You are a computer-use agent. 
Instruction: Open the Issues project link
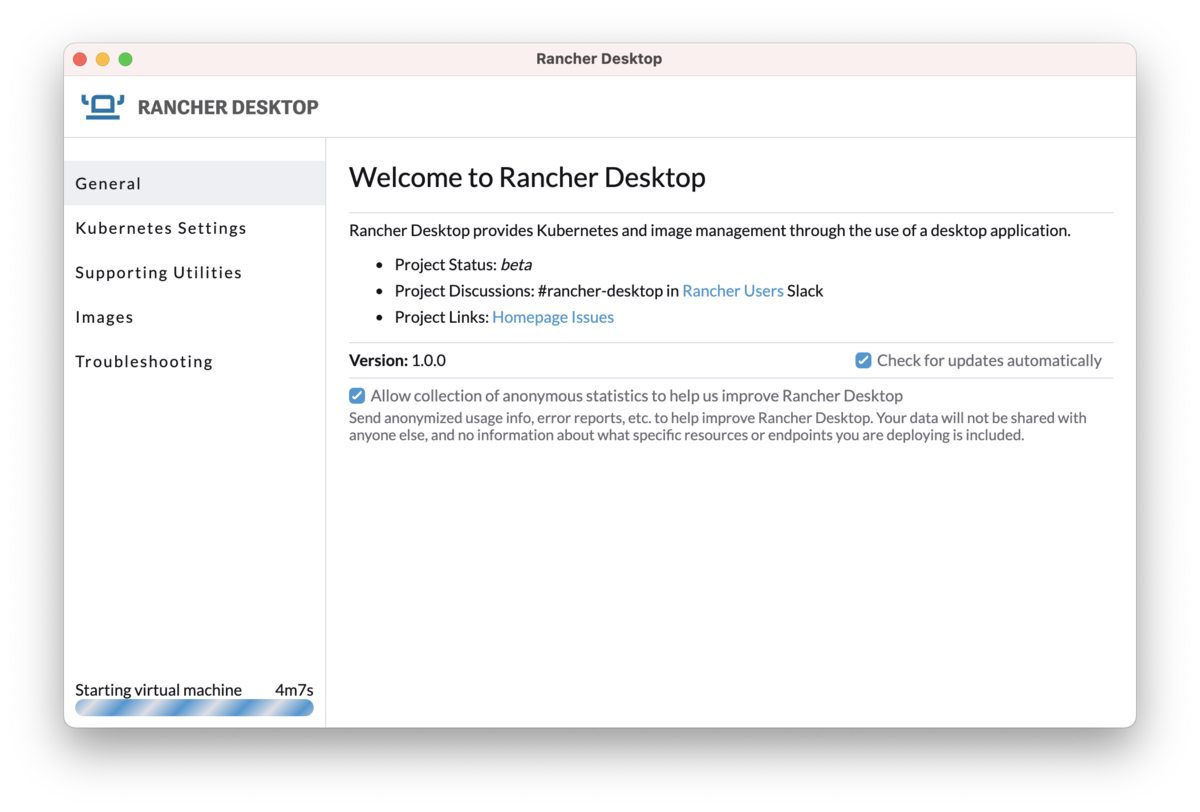[593, 317]
